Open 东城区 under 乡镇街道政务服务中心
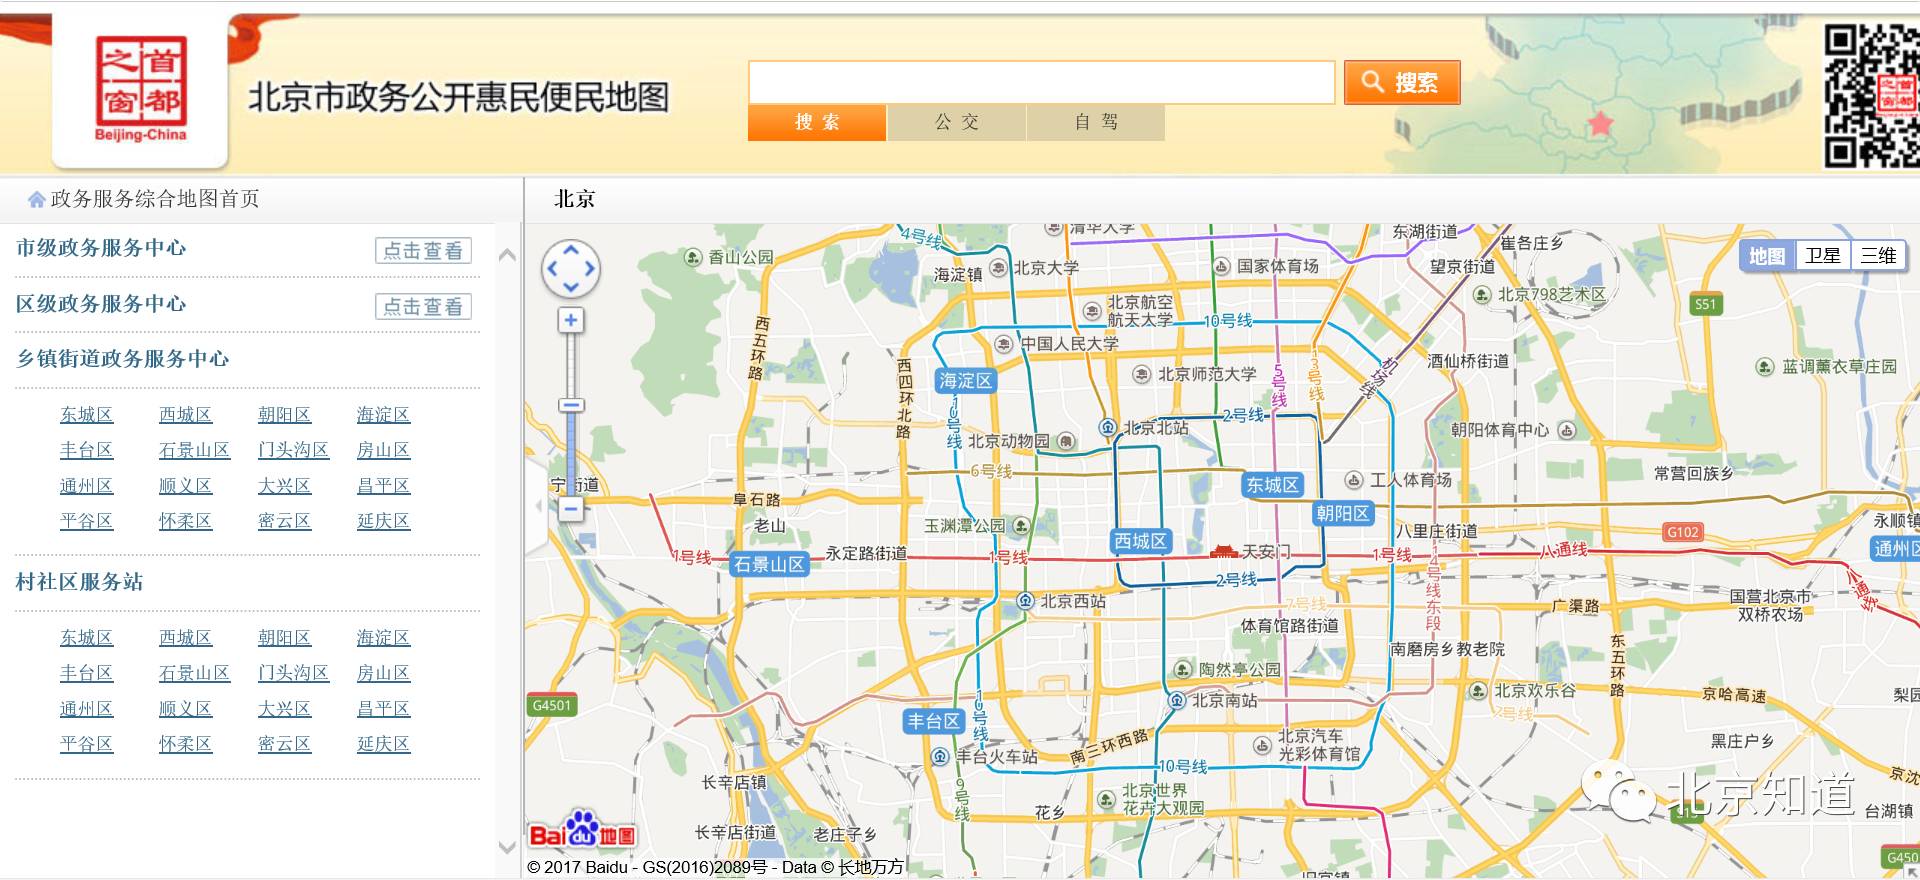 click(87, 415)
